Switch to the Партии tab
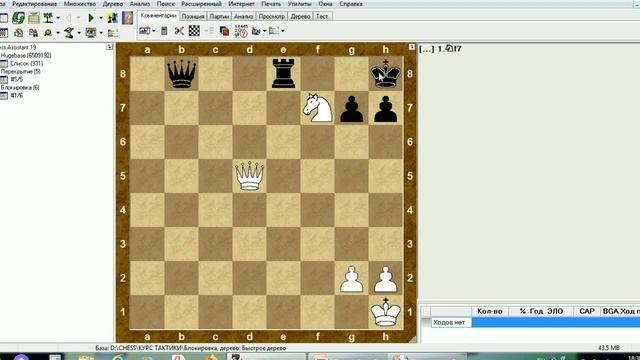Screen dimensions: 640x360 (219, 16)
